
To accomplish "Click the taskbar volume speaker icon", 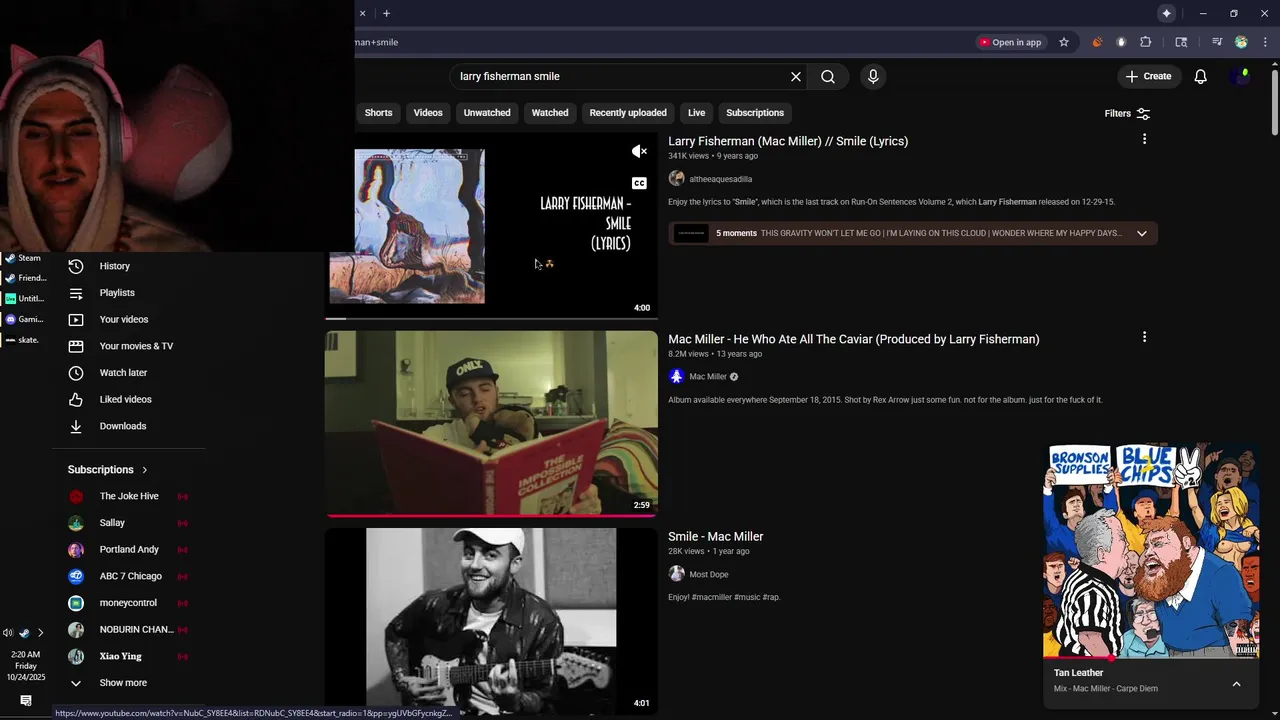I will pos(8,633).
